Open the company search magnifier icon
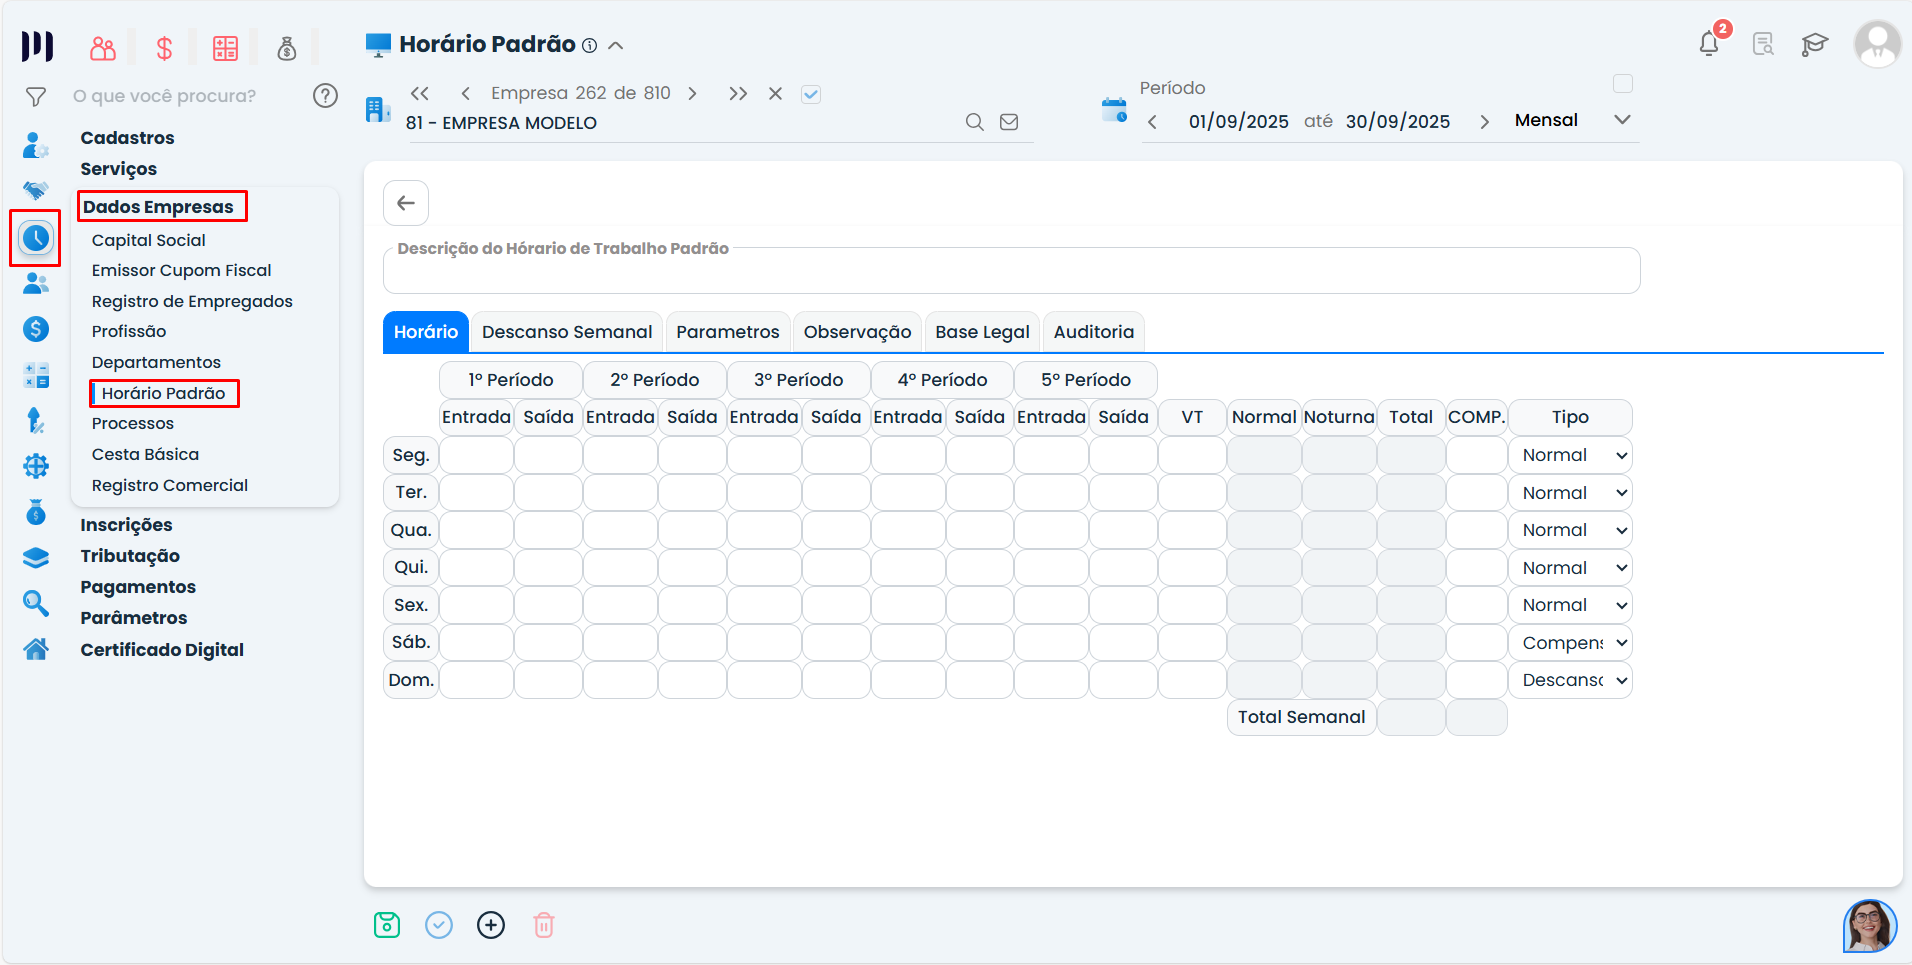The width and height of the screenshot is (1912, 965). coord(974,122)
